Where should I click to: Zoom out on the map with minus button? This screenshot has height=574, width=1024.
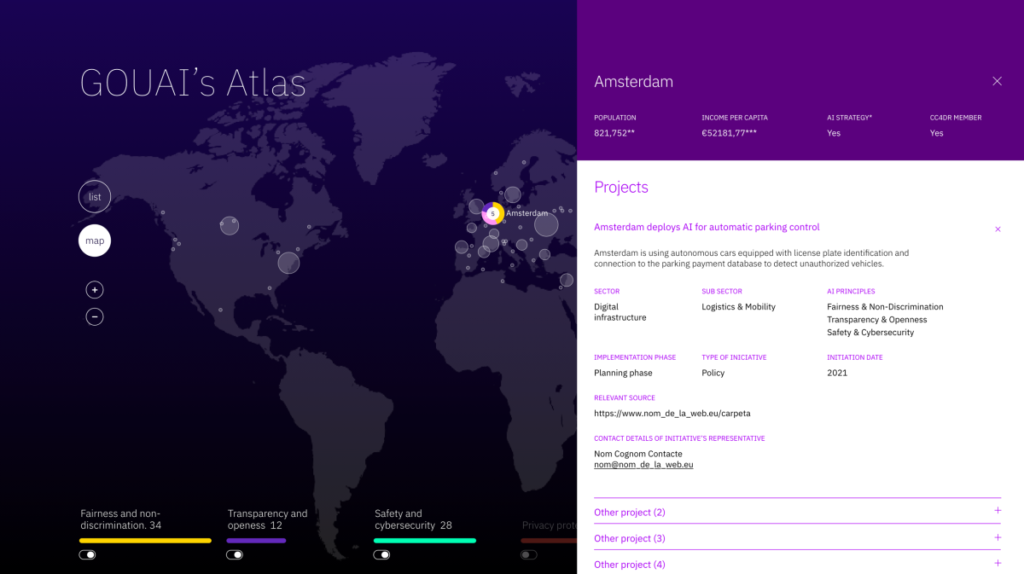(94, 317)
